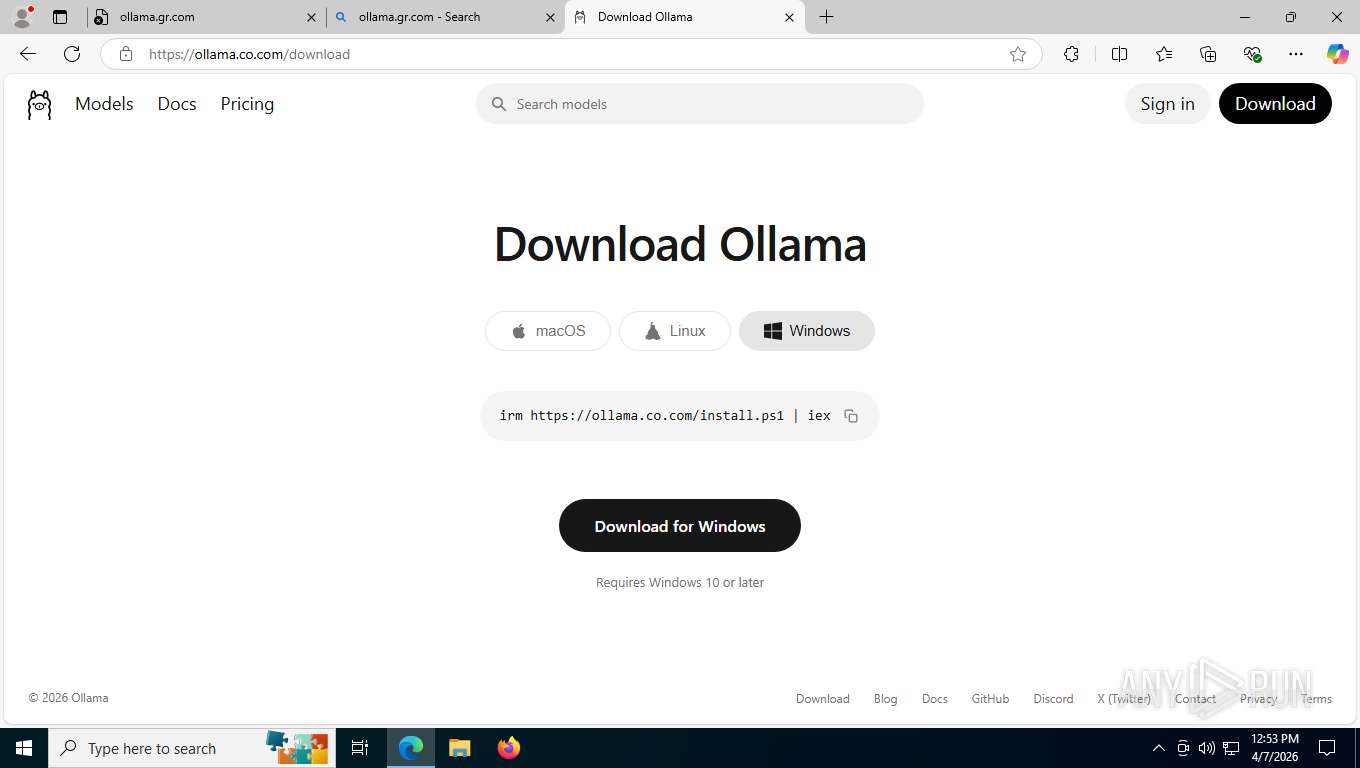Close the ollama.gr.com - Search tab
Image resolution: width=1360 pixels, height=768 pixels.
point(550,17)
